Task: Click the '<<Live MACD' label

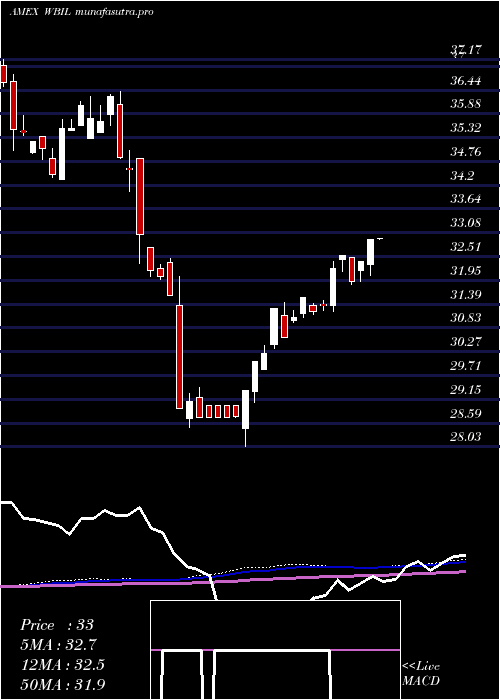Action: 421,674
